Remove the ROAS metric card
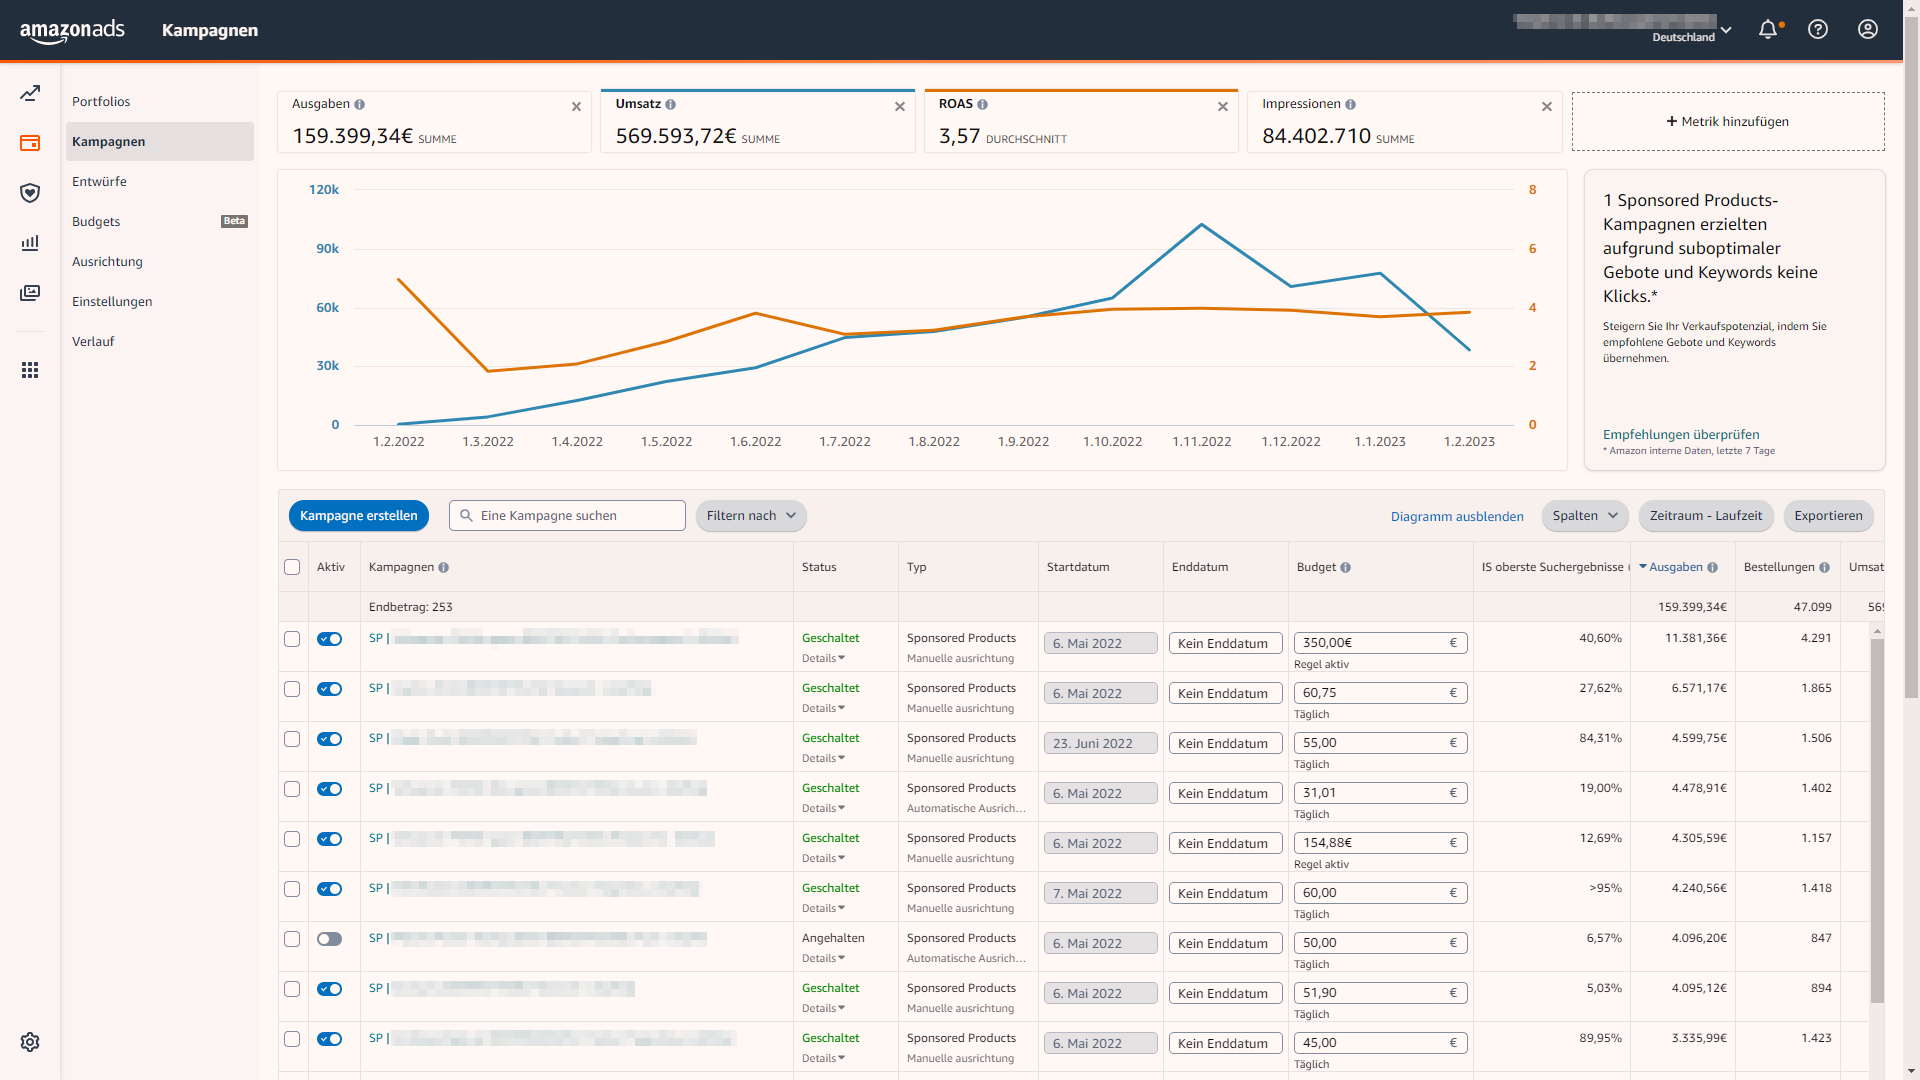This screenshot has width=1920, height=1080. 1222,107
